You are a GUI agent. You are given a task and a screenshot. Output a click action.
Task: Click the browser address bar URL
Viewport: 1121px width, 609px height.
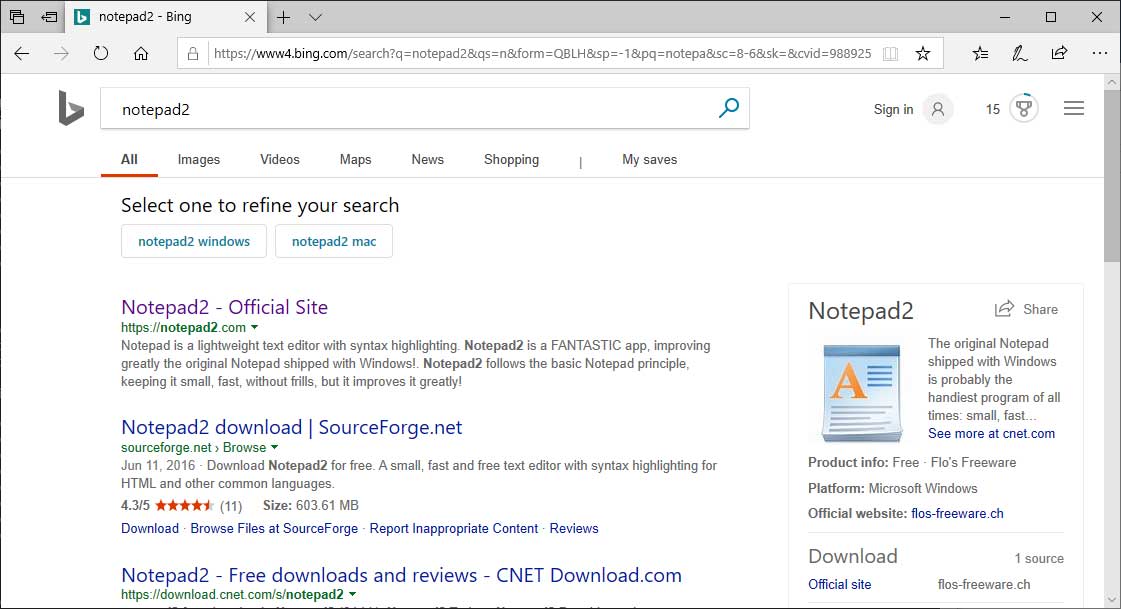coord(543,54)
